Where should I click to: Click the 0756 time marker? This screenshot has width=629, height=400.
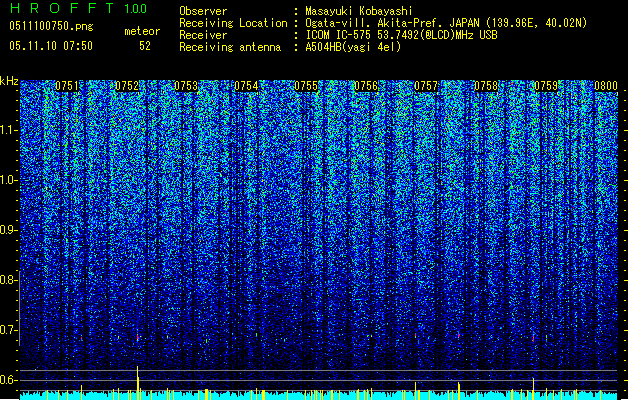366,86
